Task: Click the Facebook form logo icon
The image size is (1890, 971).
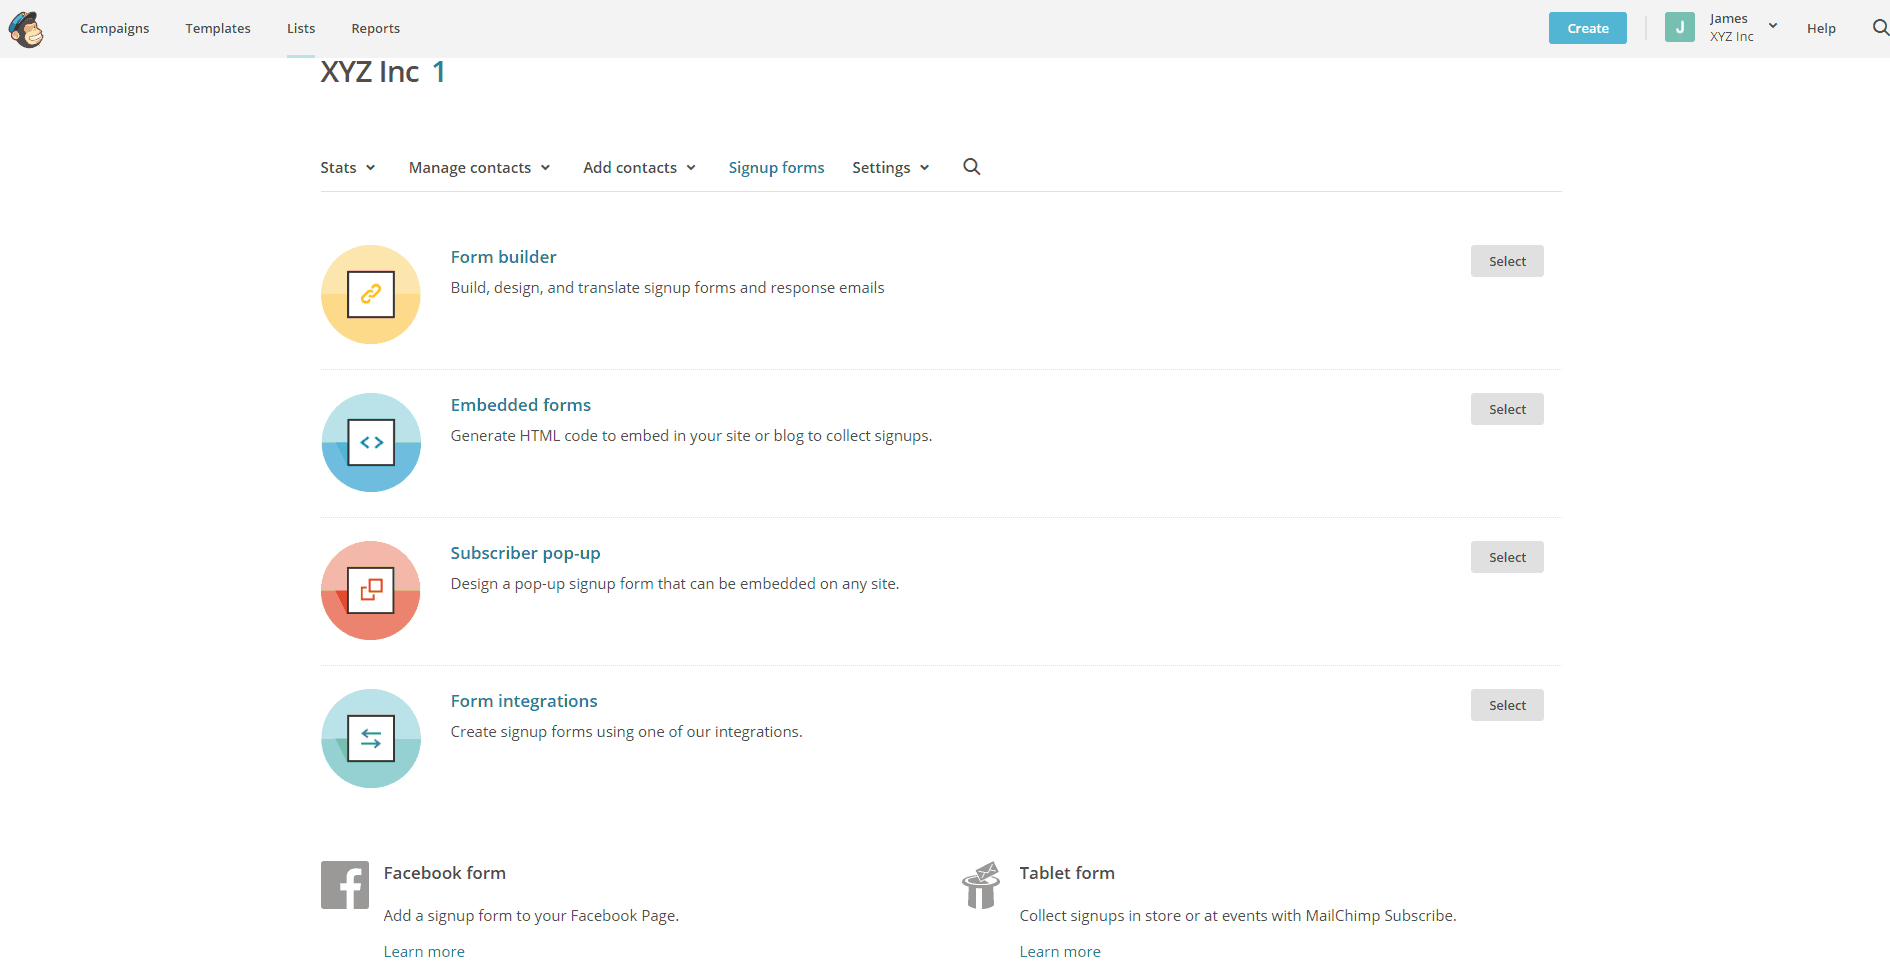Action: [x=345, y=885]
